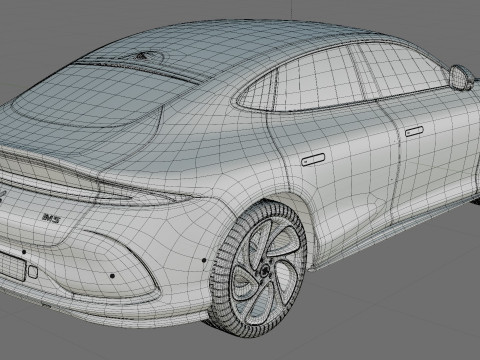The image size is (480, 360).
Task: Click the model badge text on the trunk
Action: [51, 218]
